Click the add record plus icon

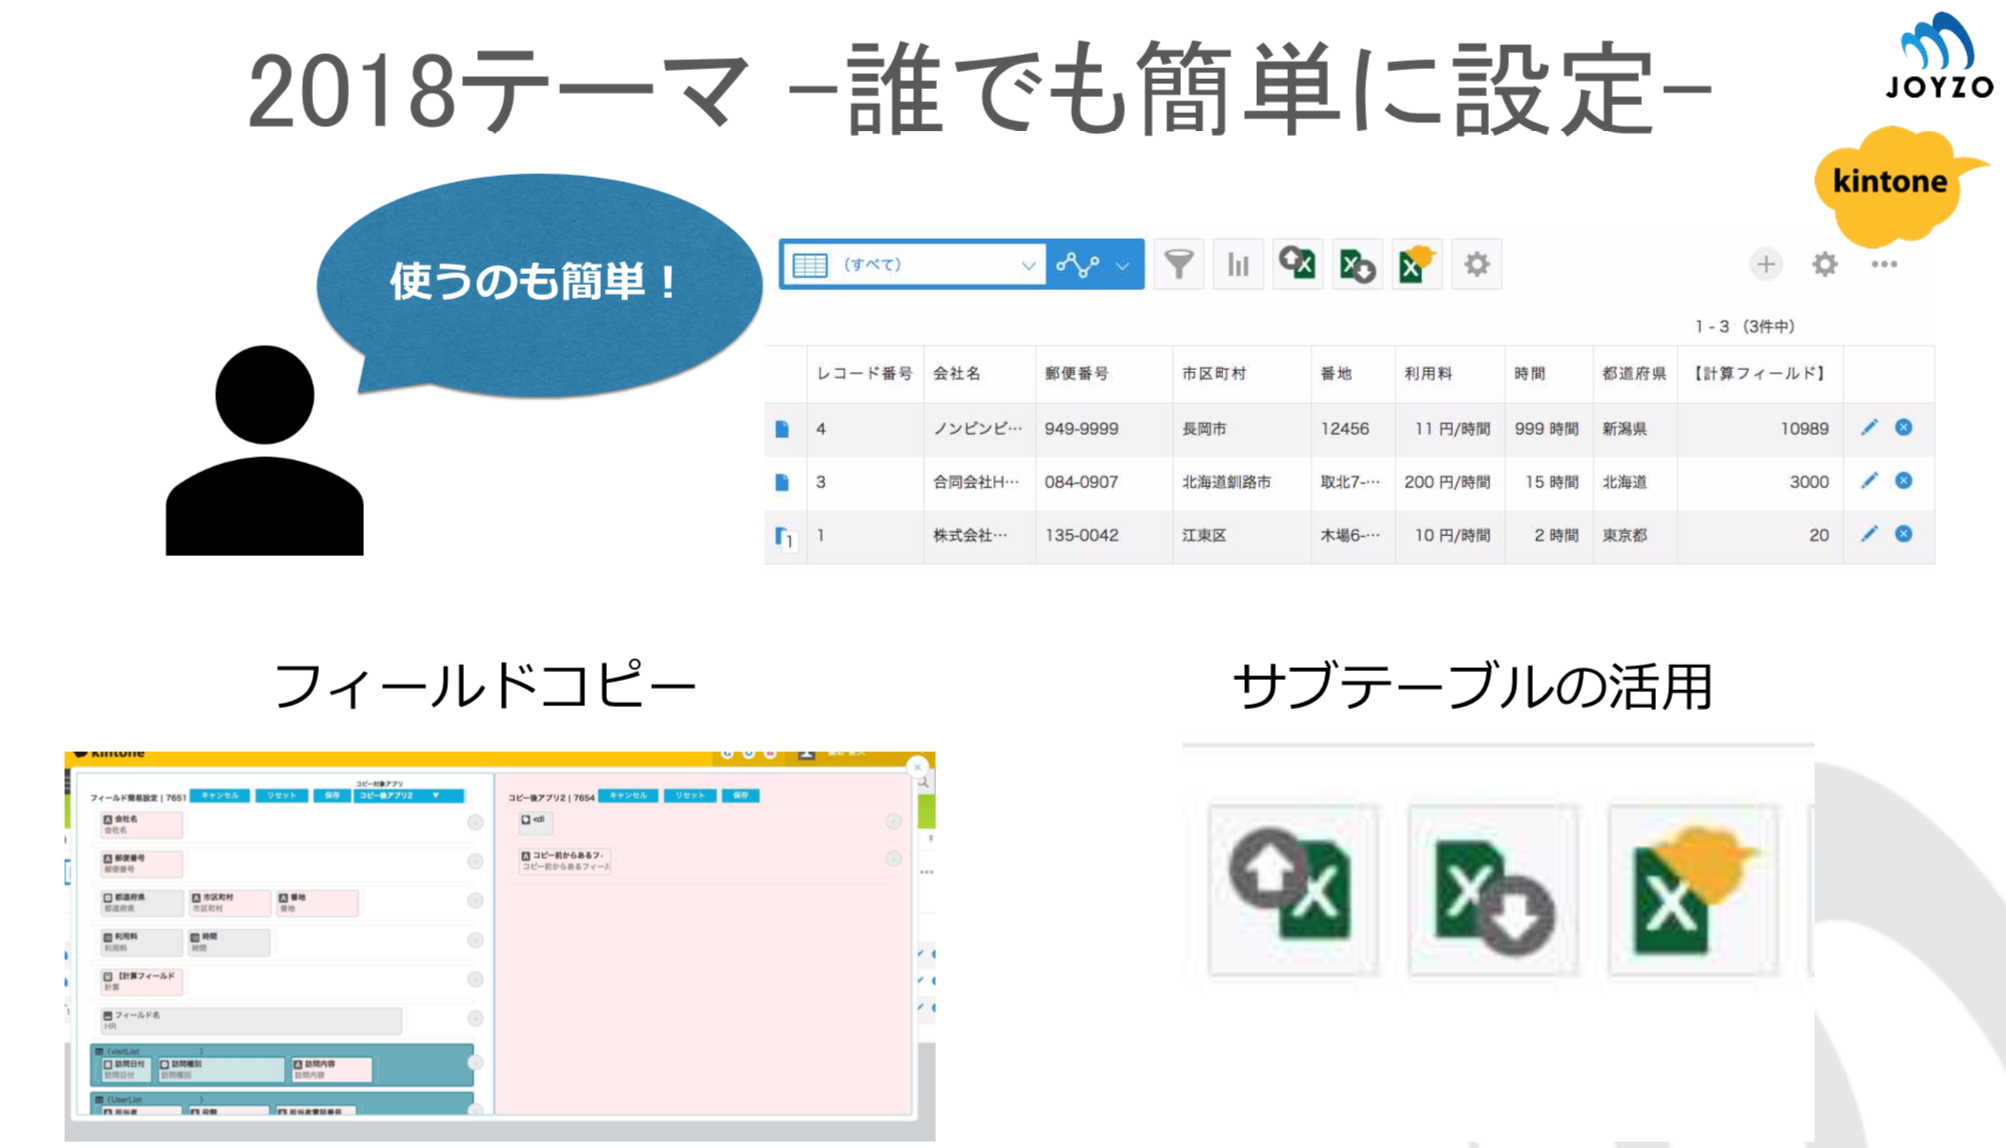[x=1766, y=264]
